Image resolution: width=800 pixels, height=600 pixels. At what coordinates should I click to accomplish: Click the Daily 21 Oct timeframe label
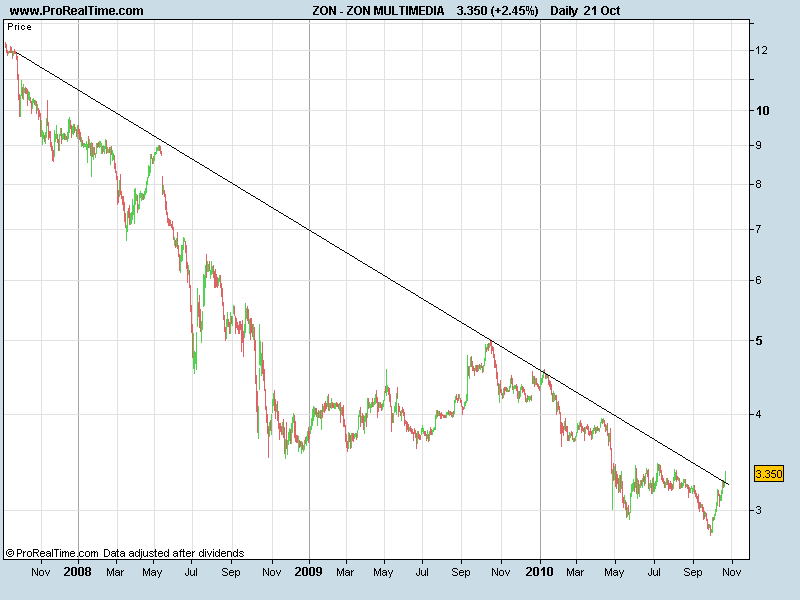point(585,11)
